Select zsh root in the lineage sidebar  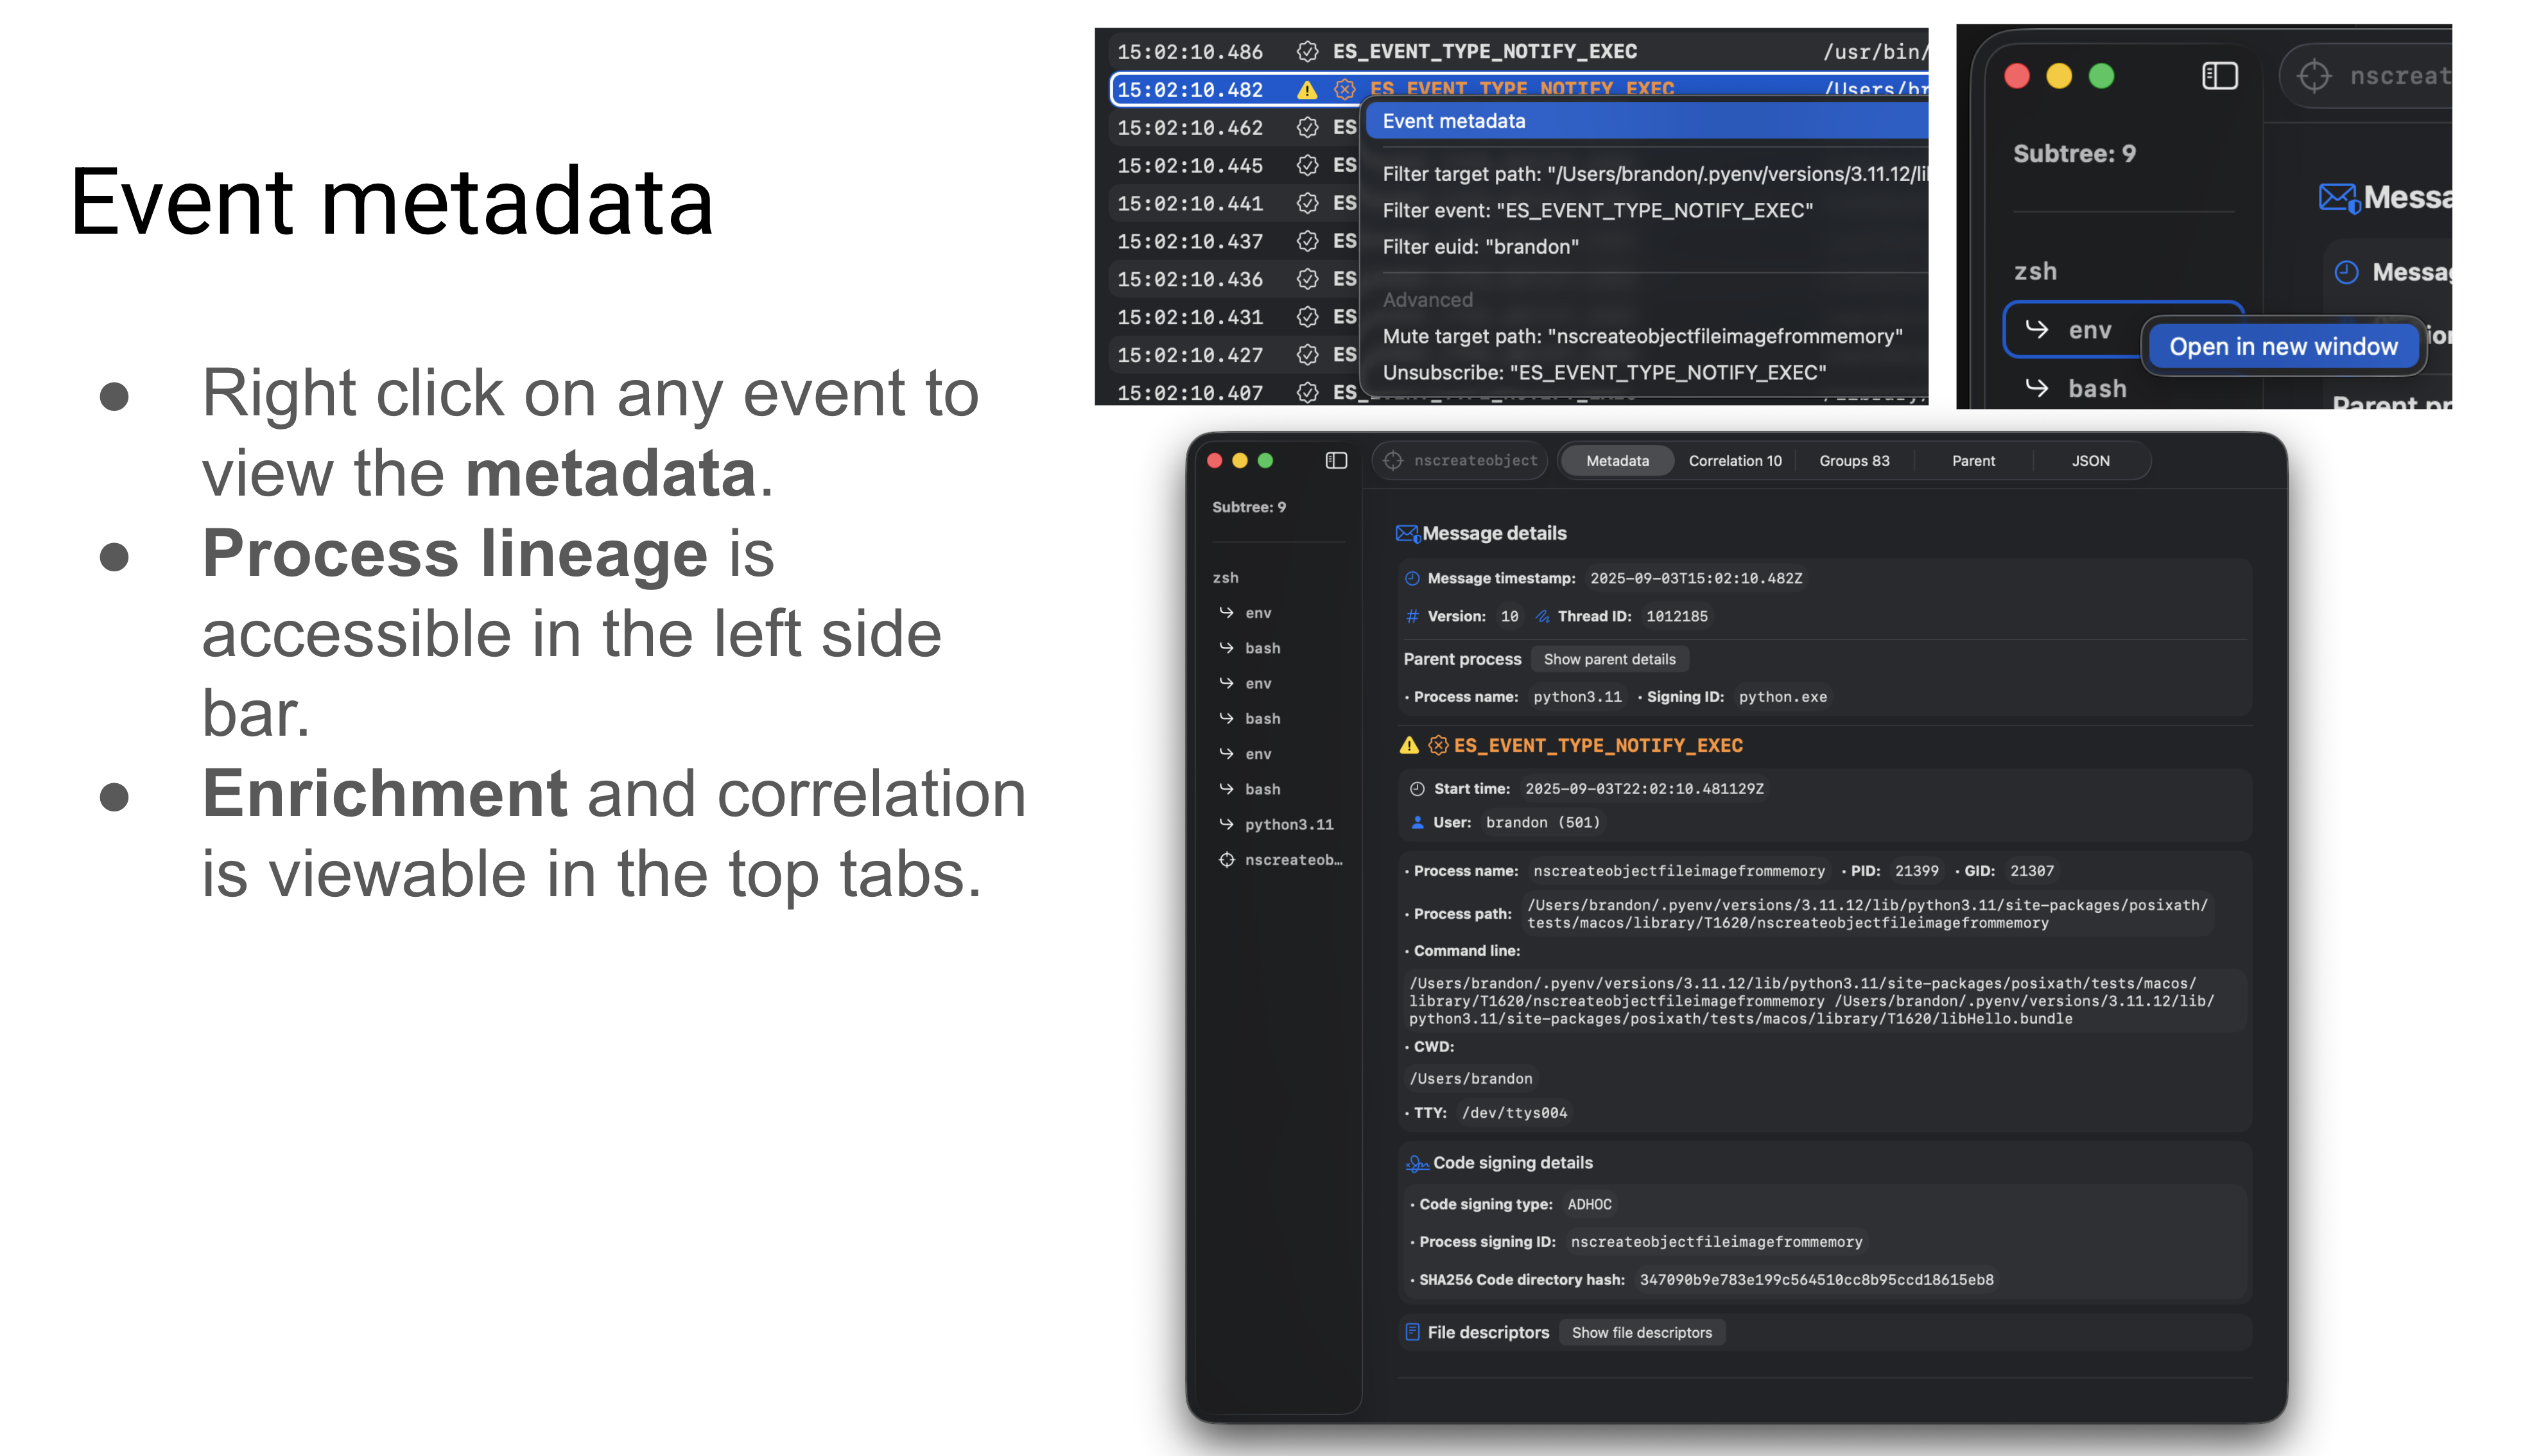tap(1225, 578)
